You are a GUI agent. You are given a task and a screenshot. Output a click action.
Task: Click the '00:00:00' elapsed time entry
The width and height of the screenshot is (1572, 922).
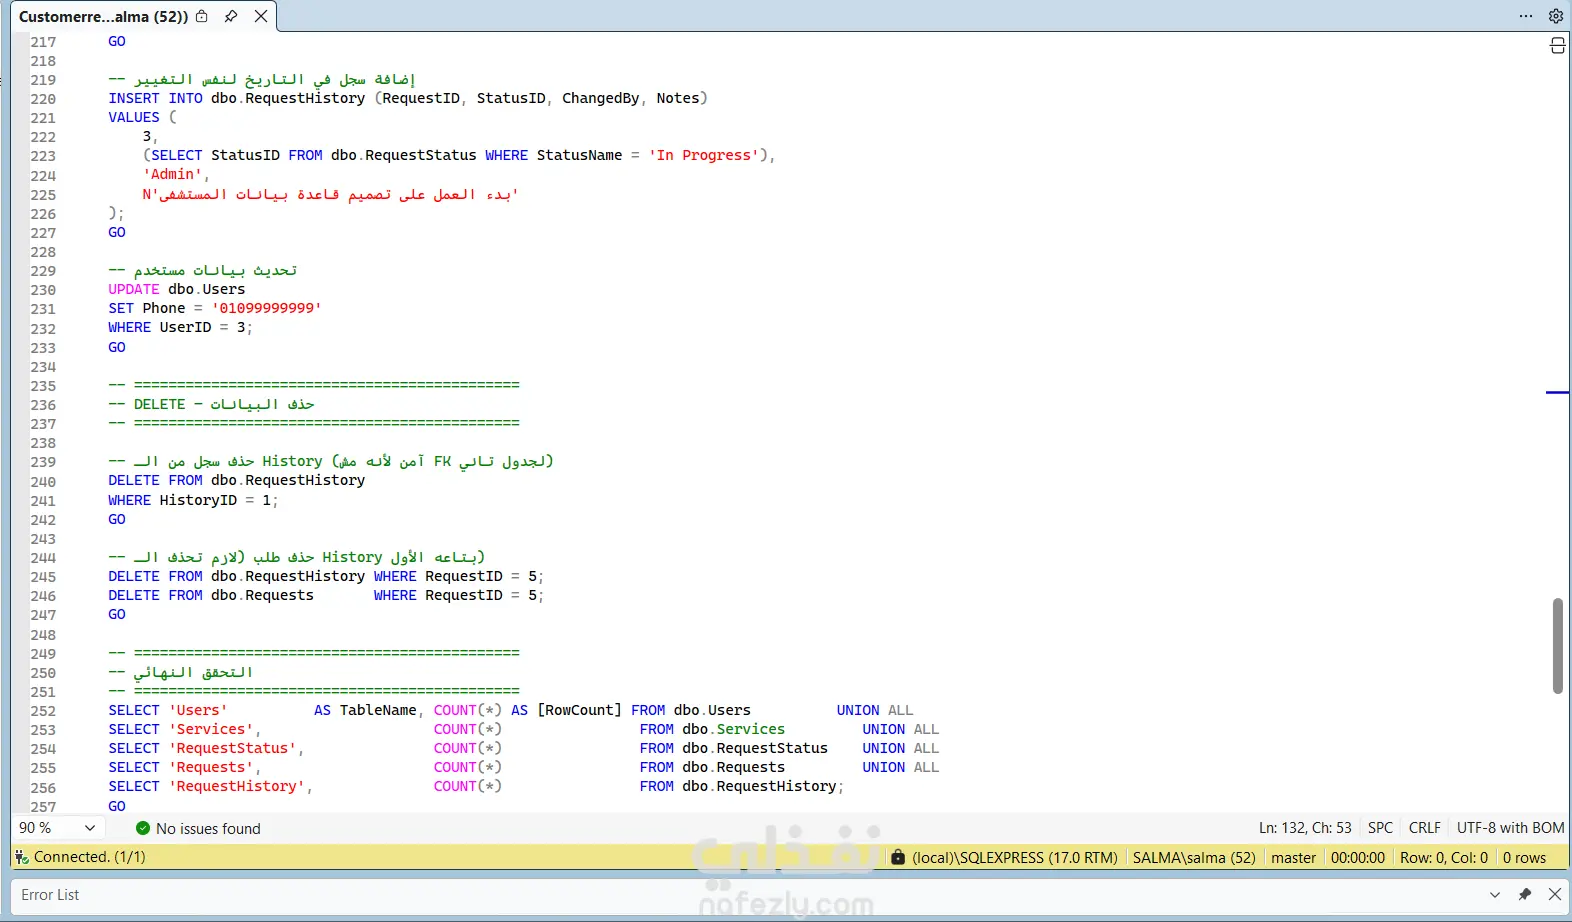1358,858
